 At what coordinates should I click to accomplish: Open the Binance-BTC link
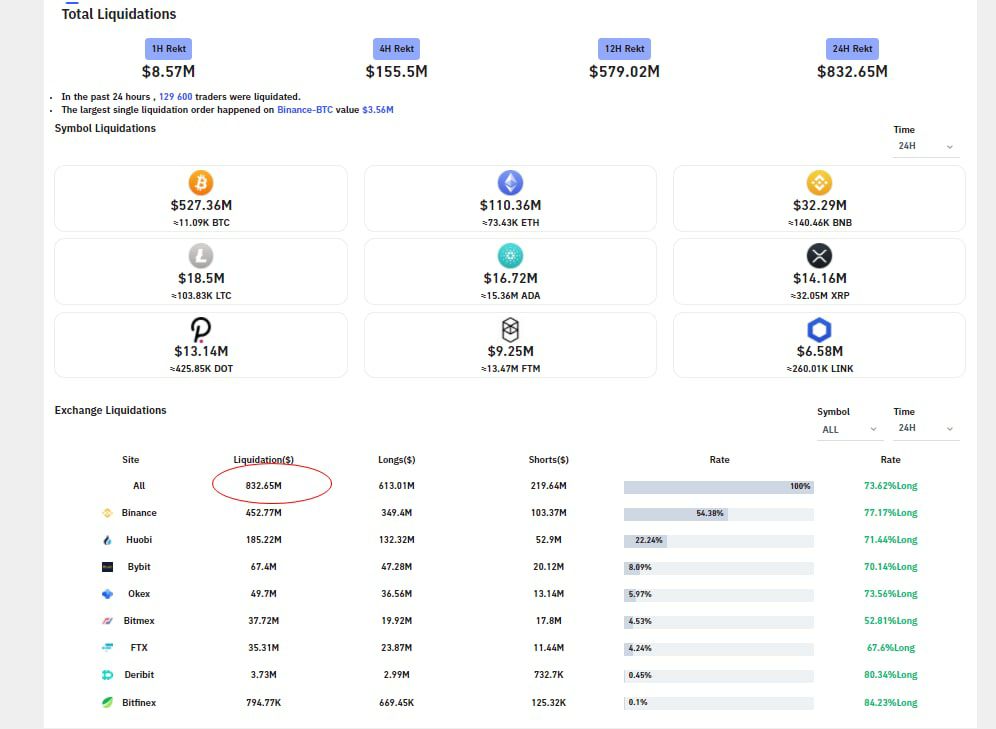coord(305,110)
